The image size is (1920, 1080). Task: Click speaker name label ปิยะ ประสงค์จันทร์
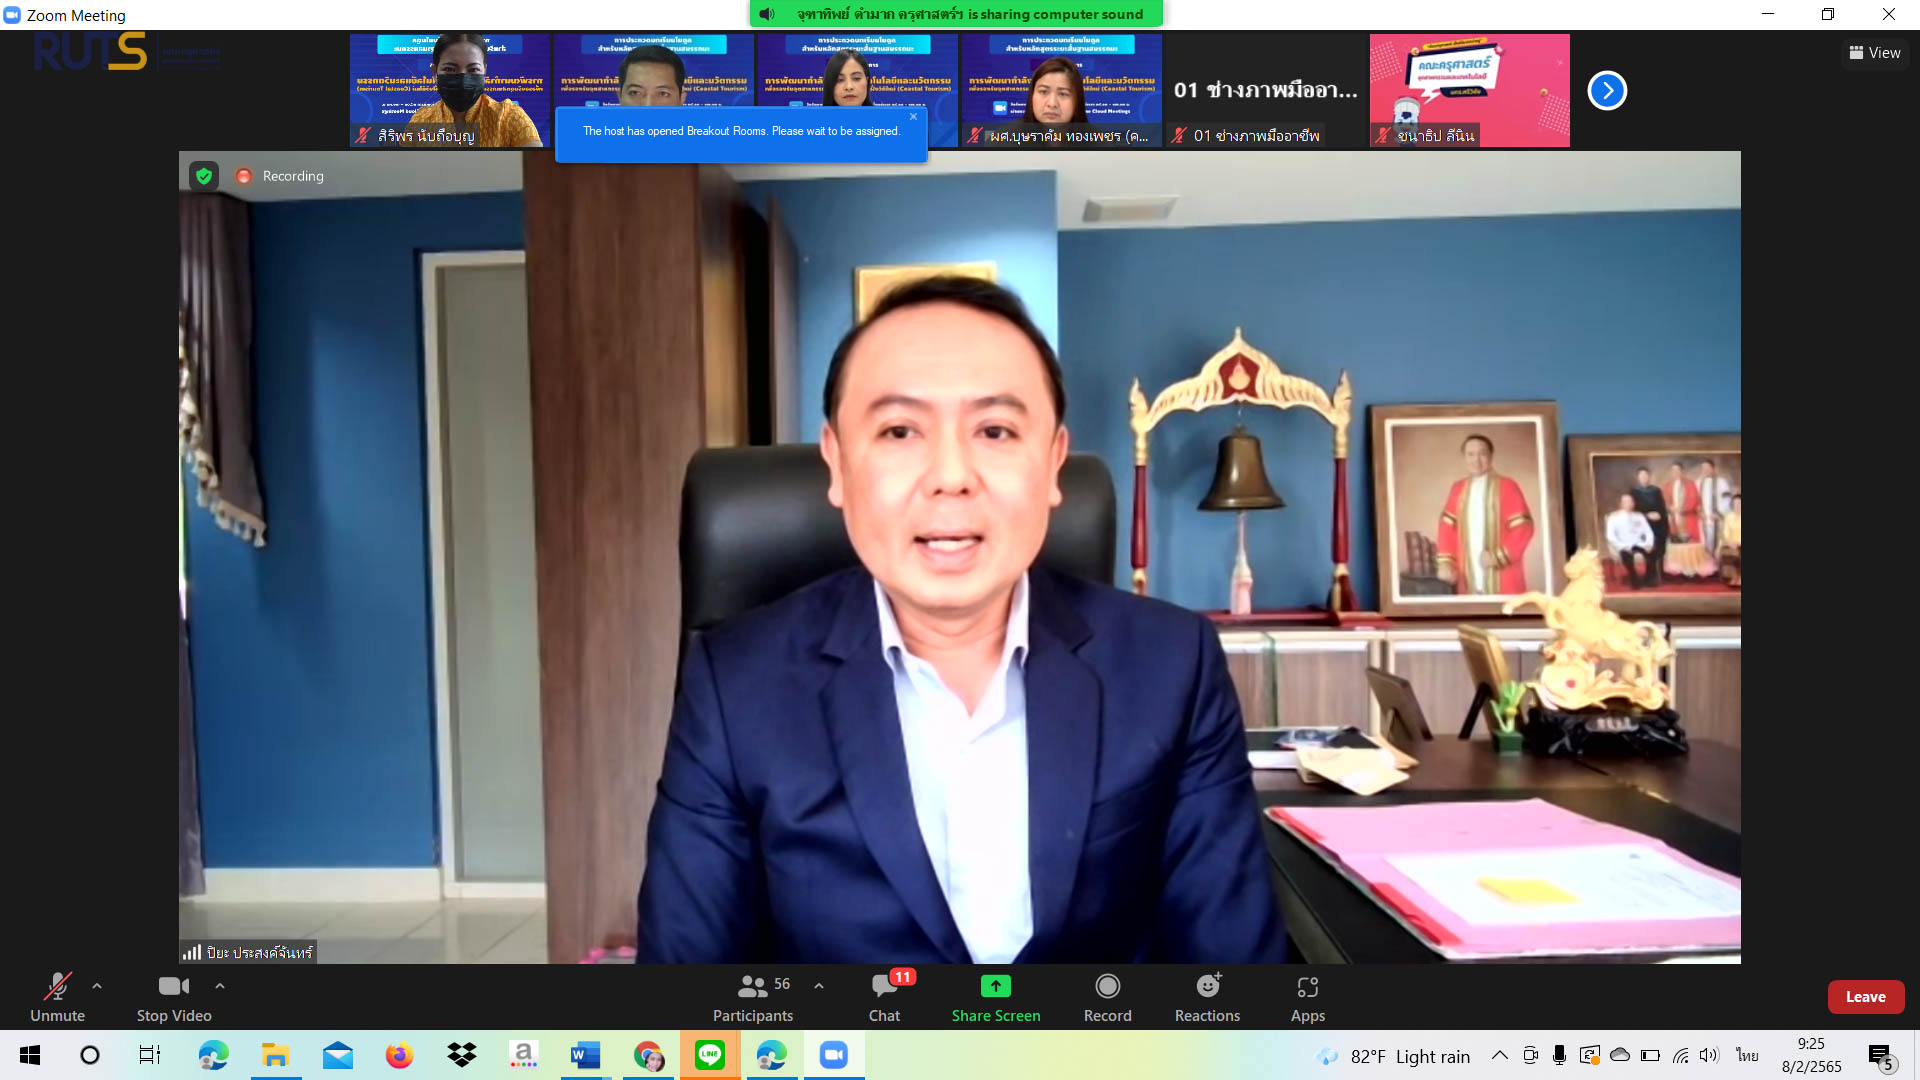(x=249, y=953)
